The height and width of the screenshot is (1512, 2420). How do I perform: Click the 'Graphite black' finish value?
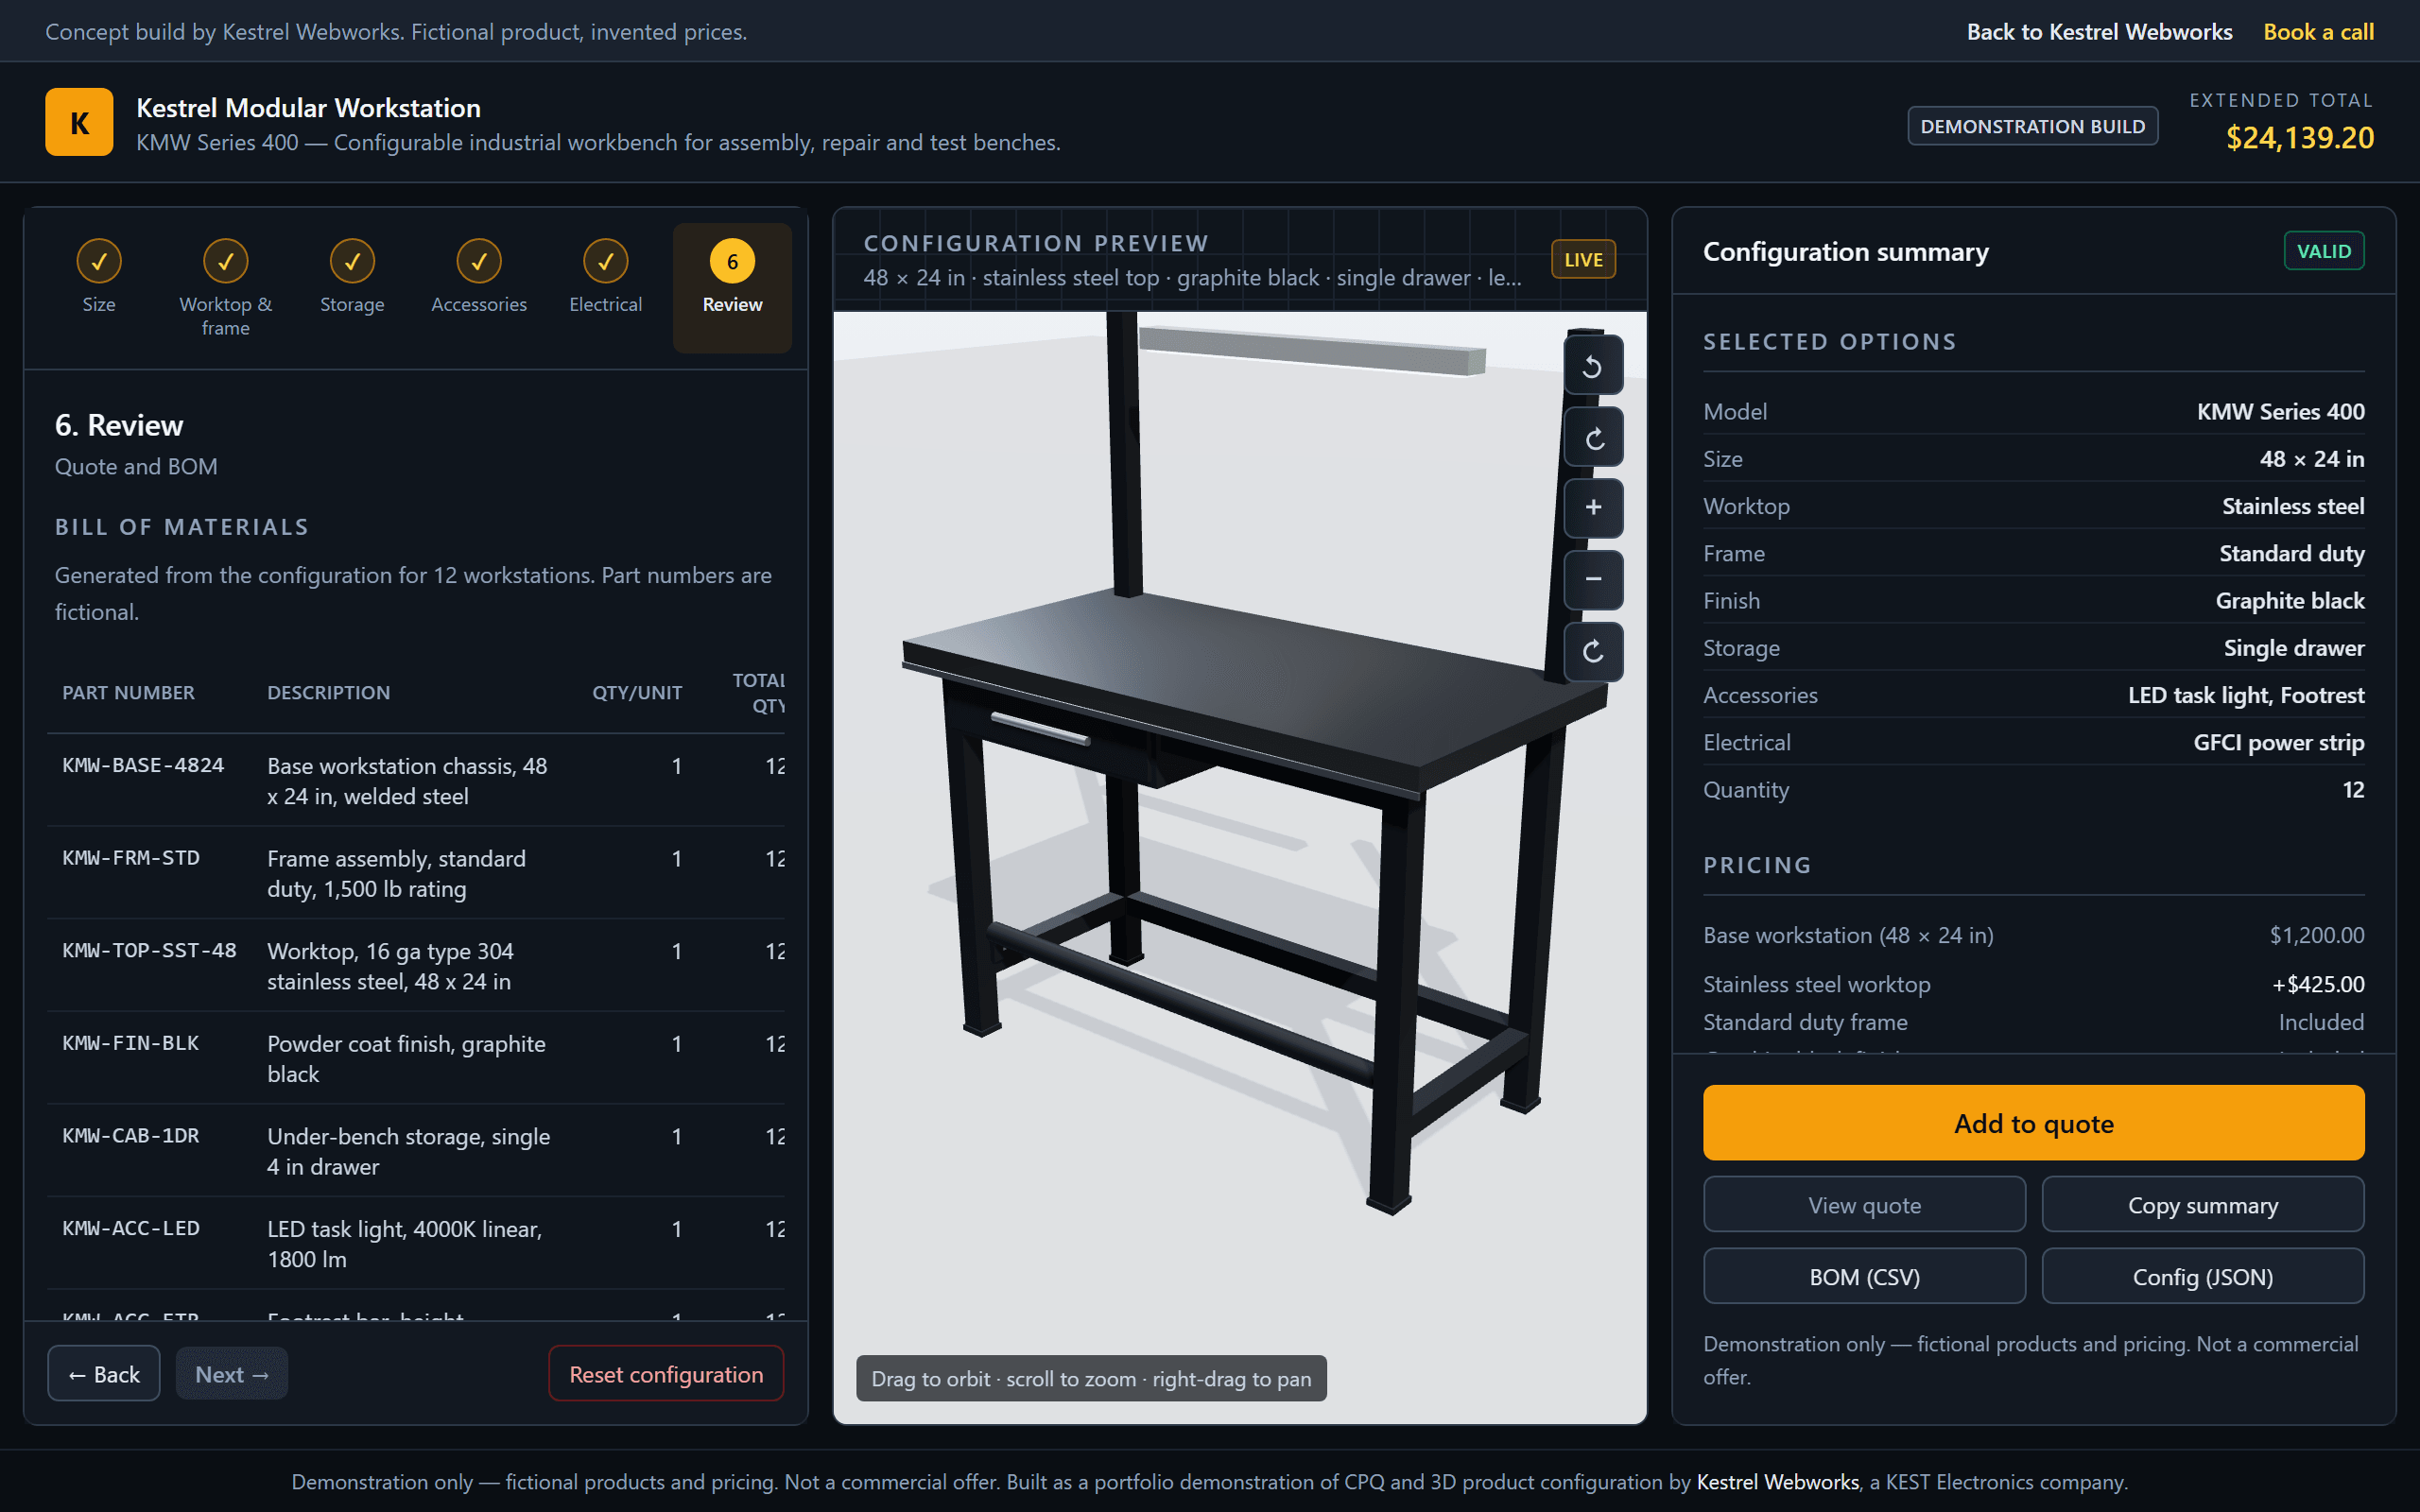pyautogui.click(x=2289, y=600)
